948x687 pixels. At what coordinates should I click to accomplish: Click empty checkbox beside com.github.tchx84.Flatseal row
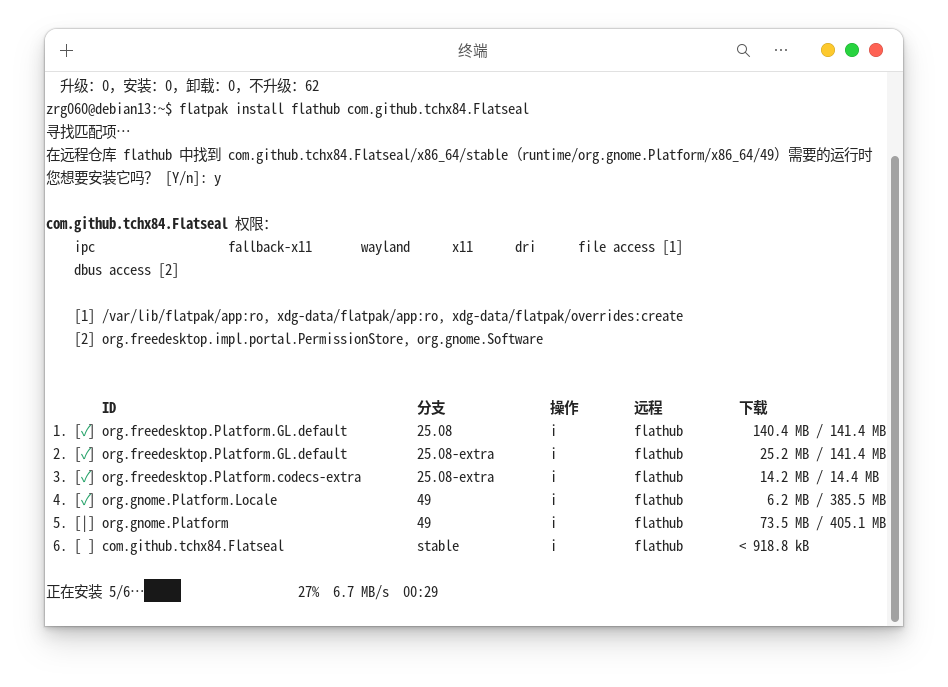click(85, 546)
